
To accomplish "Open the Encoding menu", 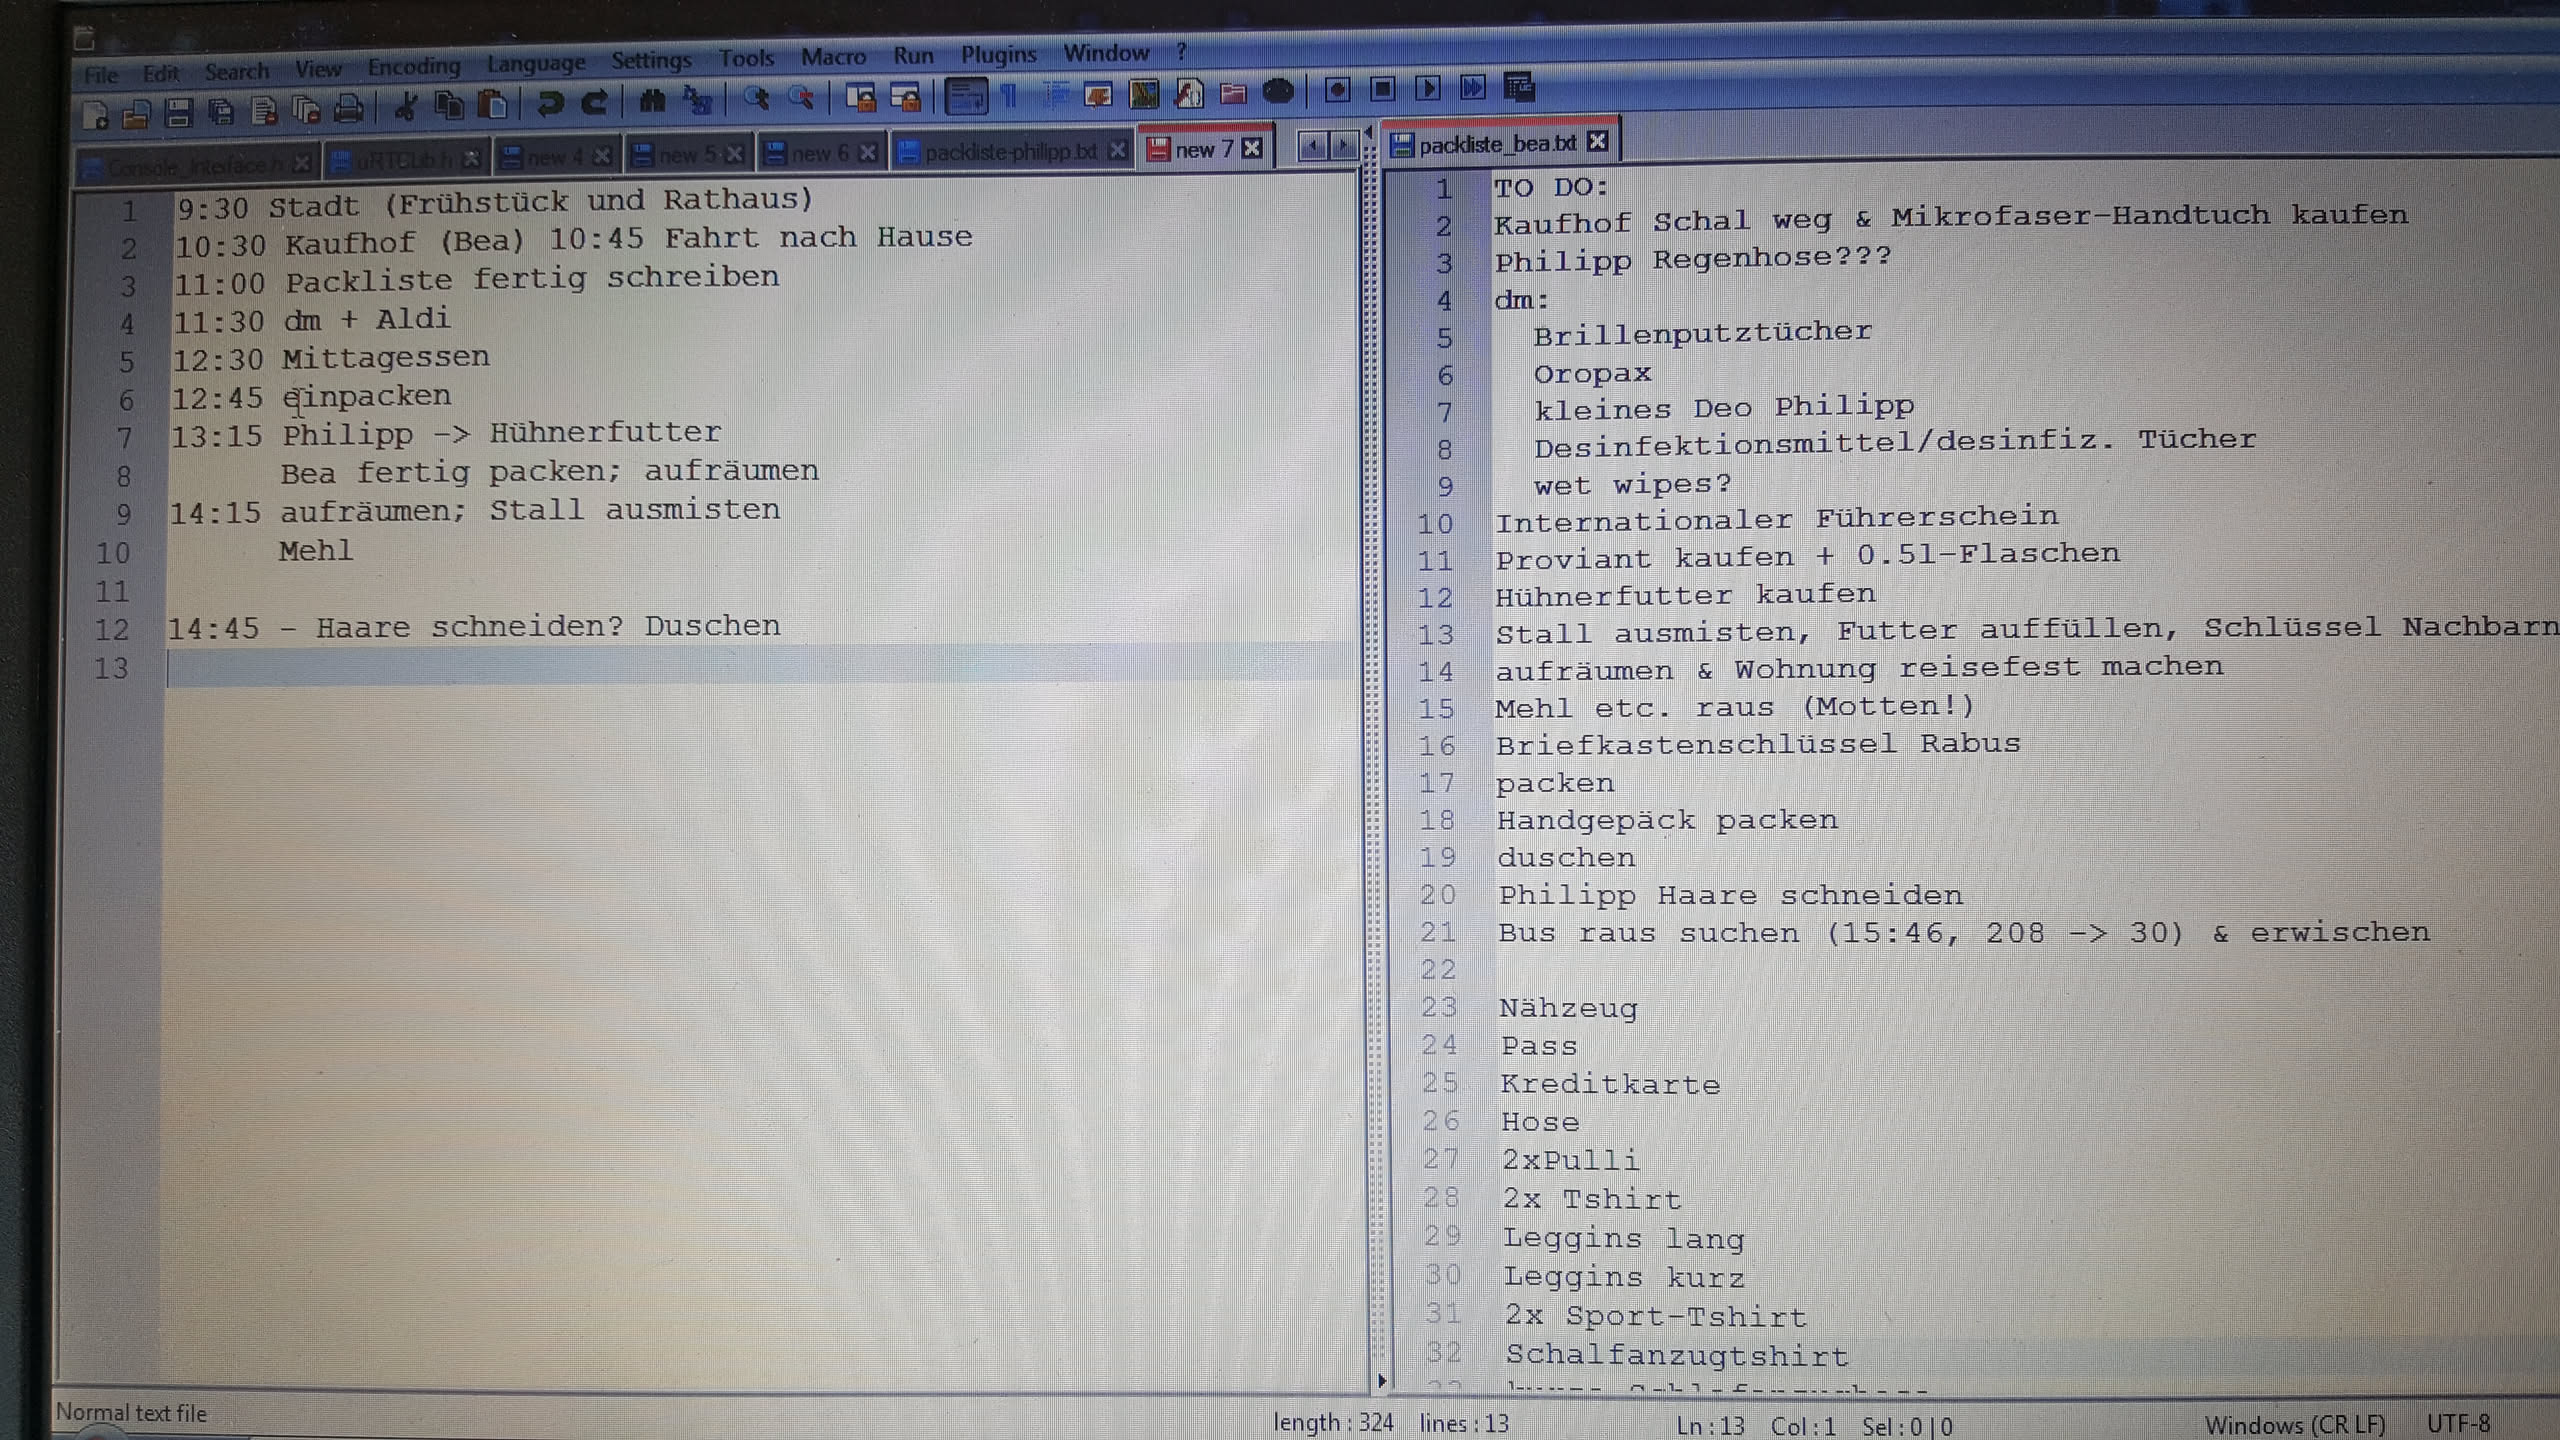I will [x=413, y=67].
